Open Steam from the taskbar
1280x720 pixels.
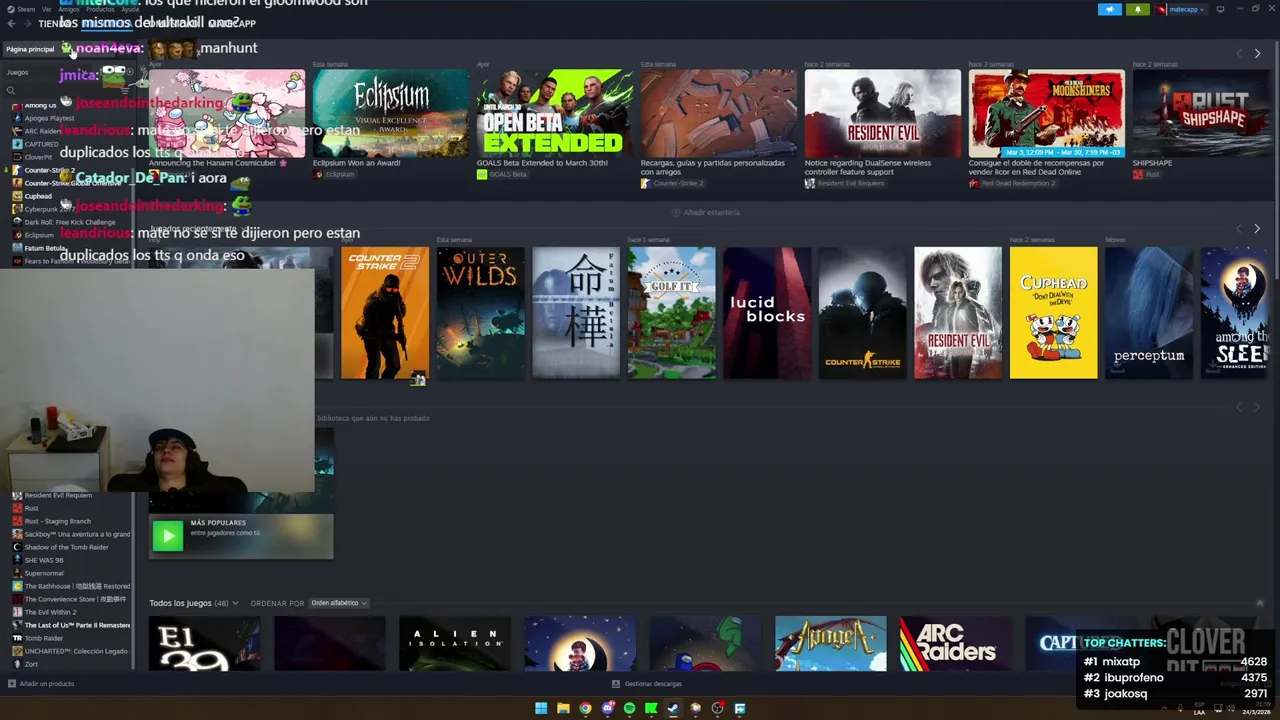tap(673, 708)
